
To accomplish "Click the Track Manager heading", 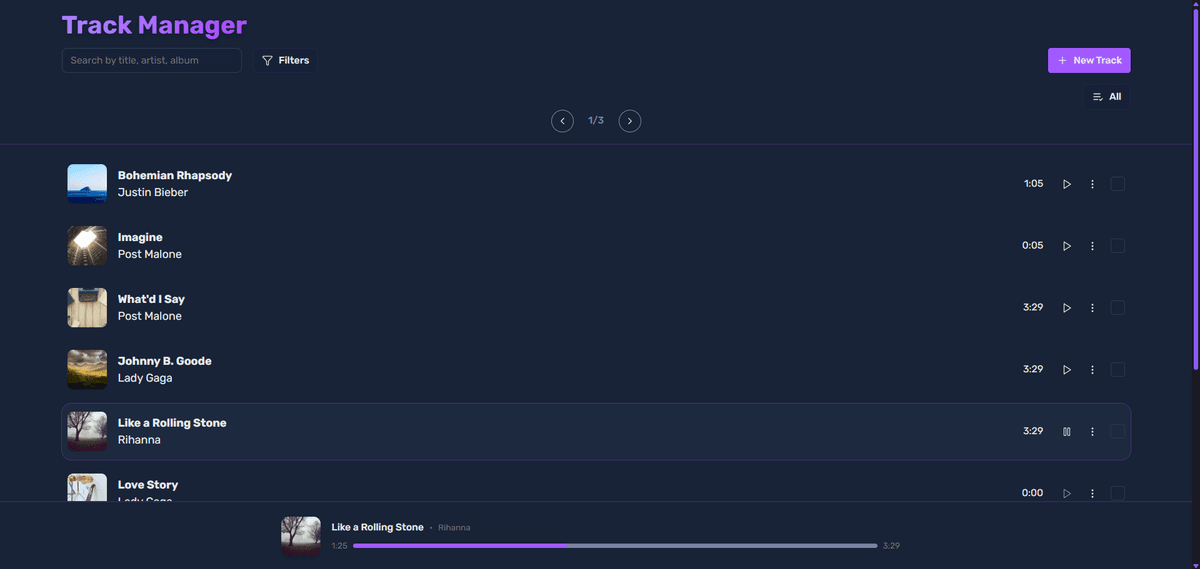I will 154,25.
